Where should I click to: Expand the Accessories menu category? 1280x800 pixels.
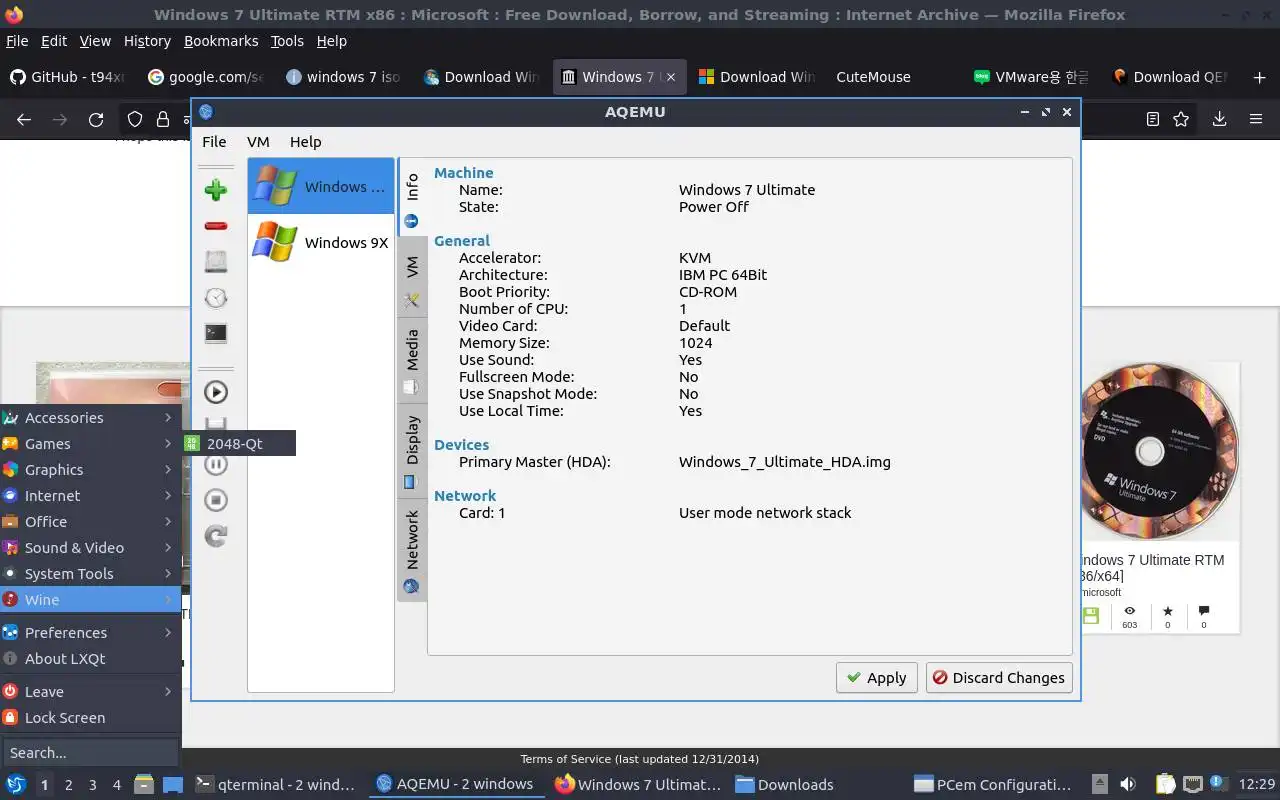tap(90, 418)
